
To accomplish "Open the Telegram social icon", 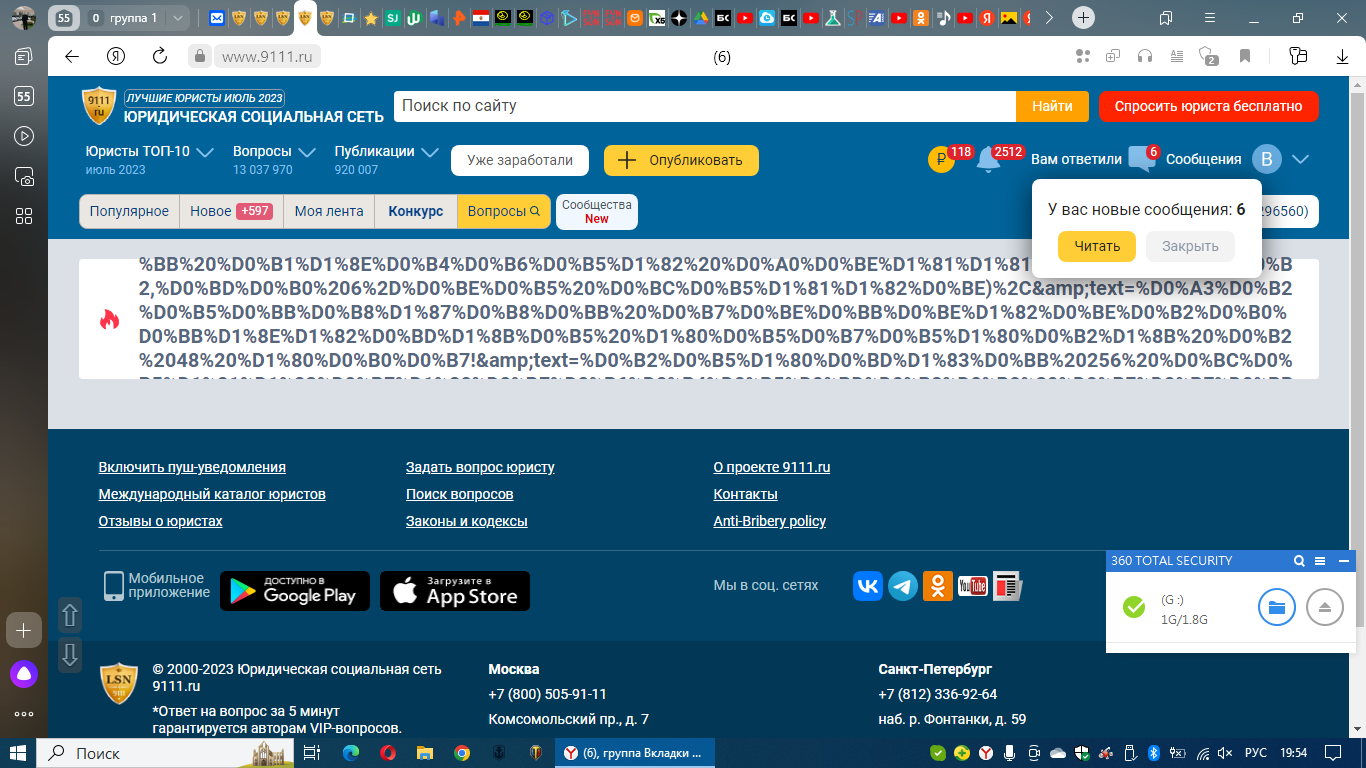I will pos(903,586).
